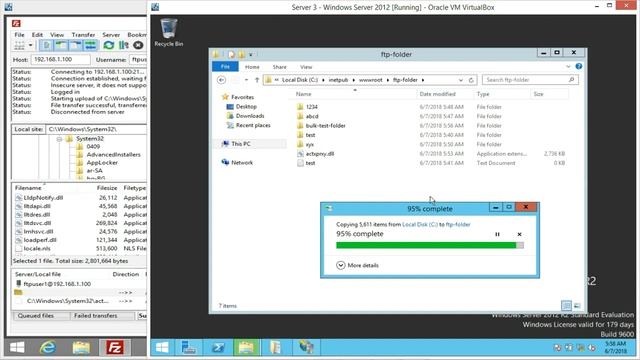Select ar-SA folder in local tree

(94, 170)
